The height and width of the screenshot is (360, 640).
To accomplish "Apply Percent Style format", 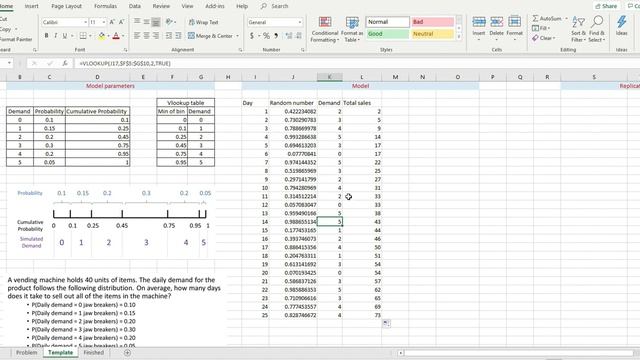I will click(266, 36).
